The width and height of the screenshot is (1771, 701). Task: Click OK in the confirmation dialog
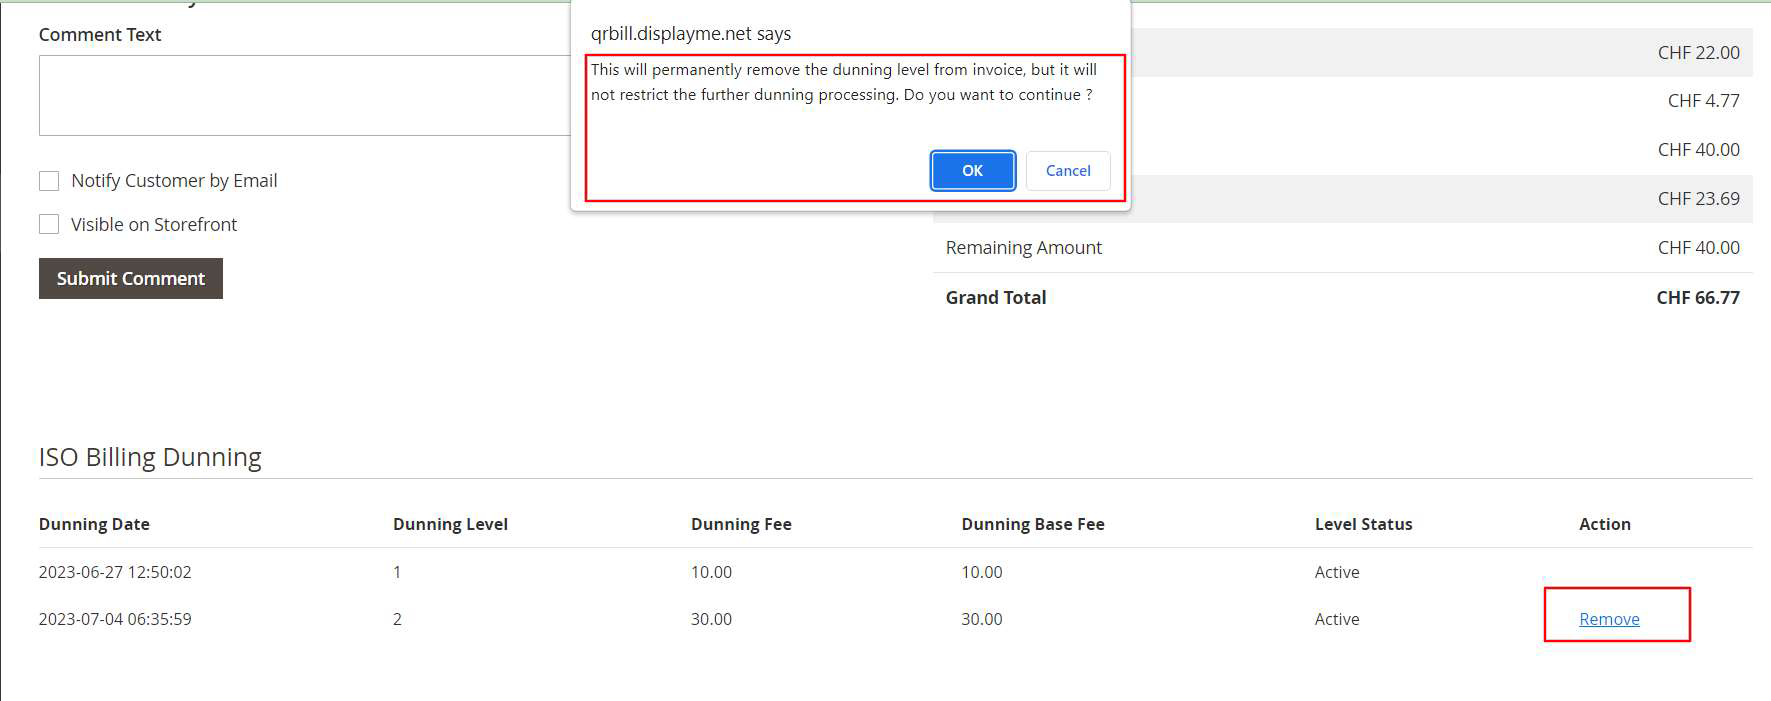tap(972, 171)
